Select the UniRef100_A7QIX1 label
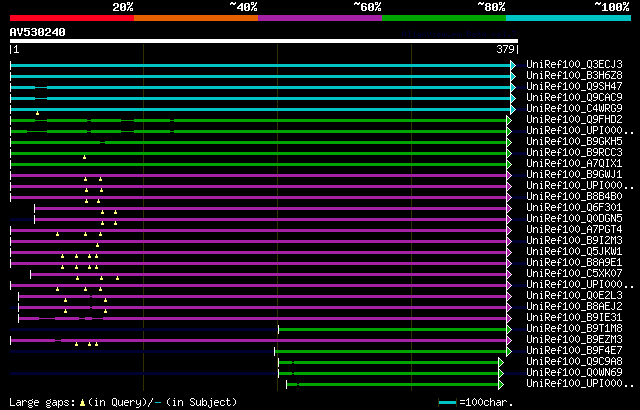 pyautogui.click(x=574, y=164)
